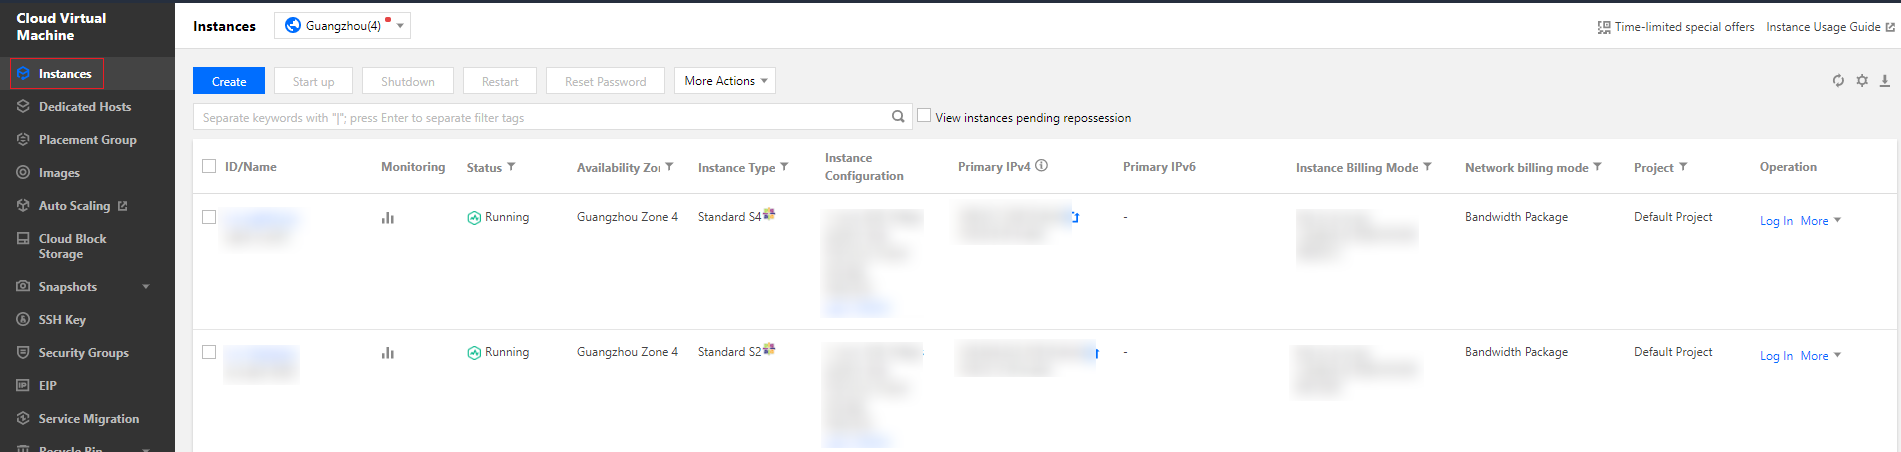Image resolution: width=1901 pixels, height=452 pixels.
Task: Click the download list icon
Action: pos(1885,81)
